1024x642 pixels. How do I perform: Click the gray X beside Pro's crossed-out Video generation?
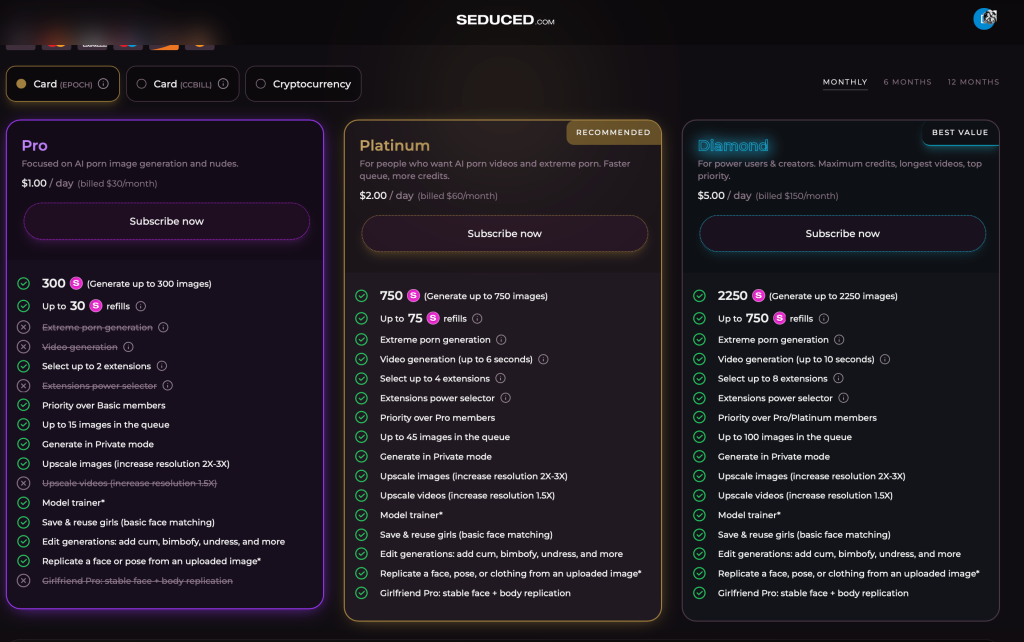pyautogui.click(x=23, y=347)
